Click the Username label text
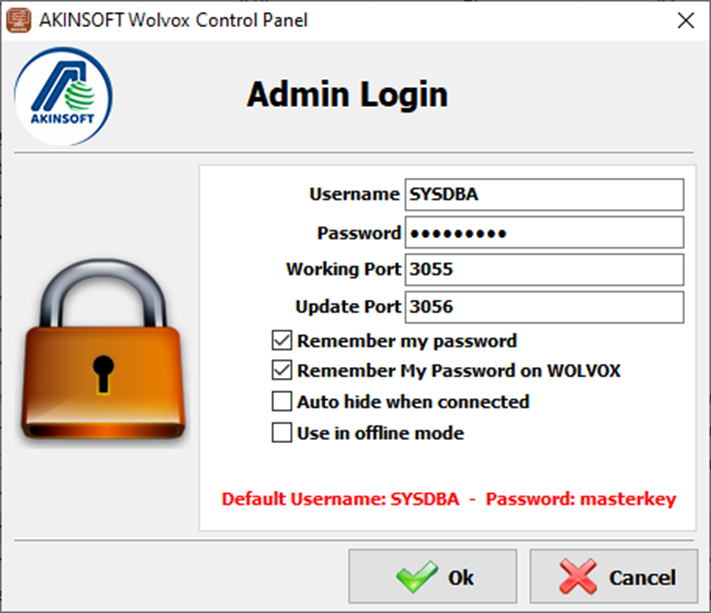The image size is (711, 613). (x=354, y=195)
